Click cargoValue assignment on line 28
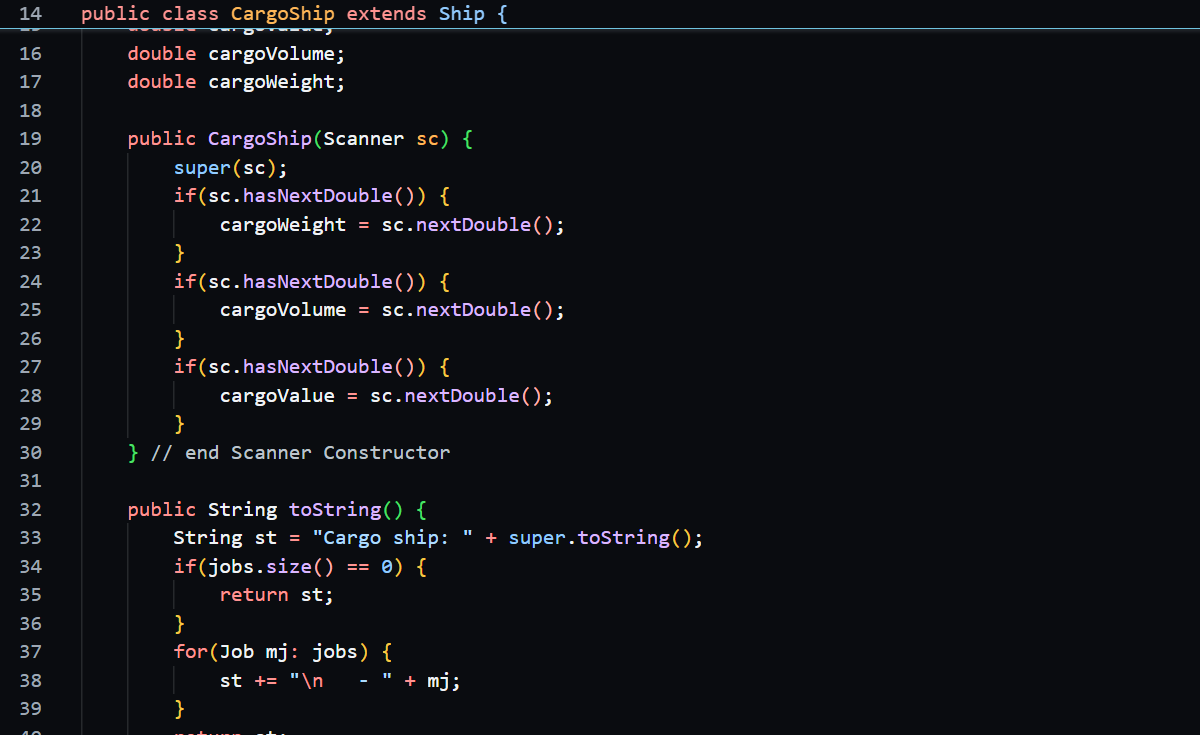This screenshot has width=1200, height=735. (x=277, y=396)
